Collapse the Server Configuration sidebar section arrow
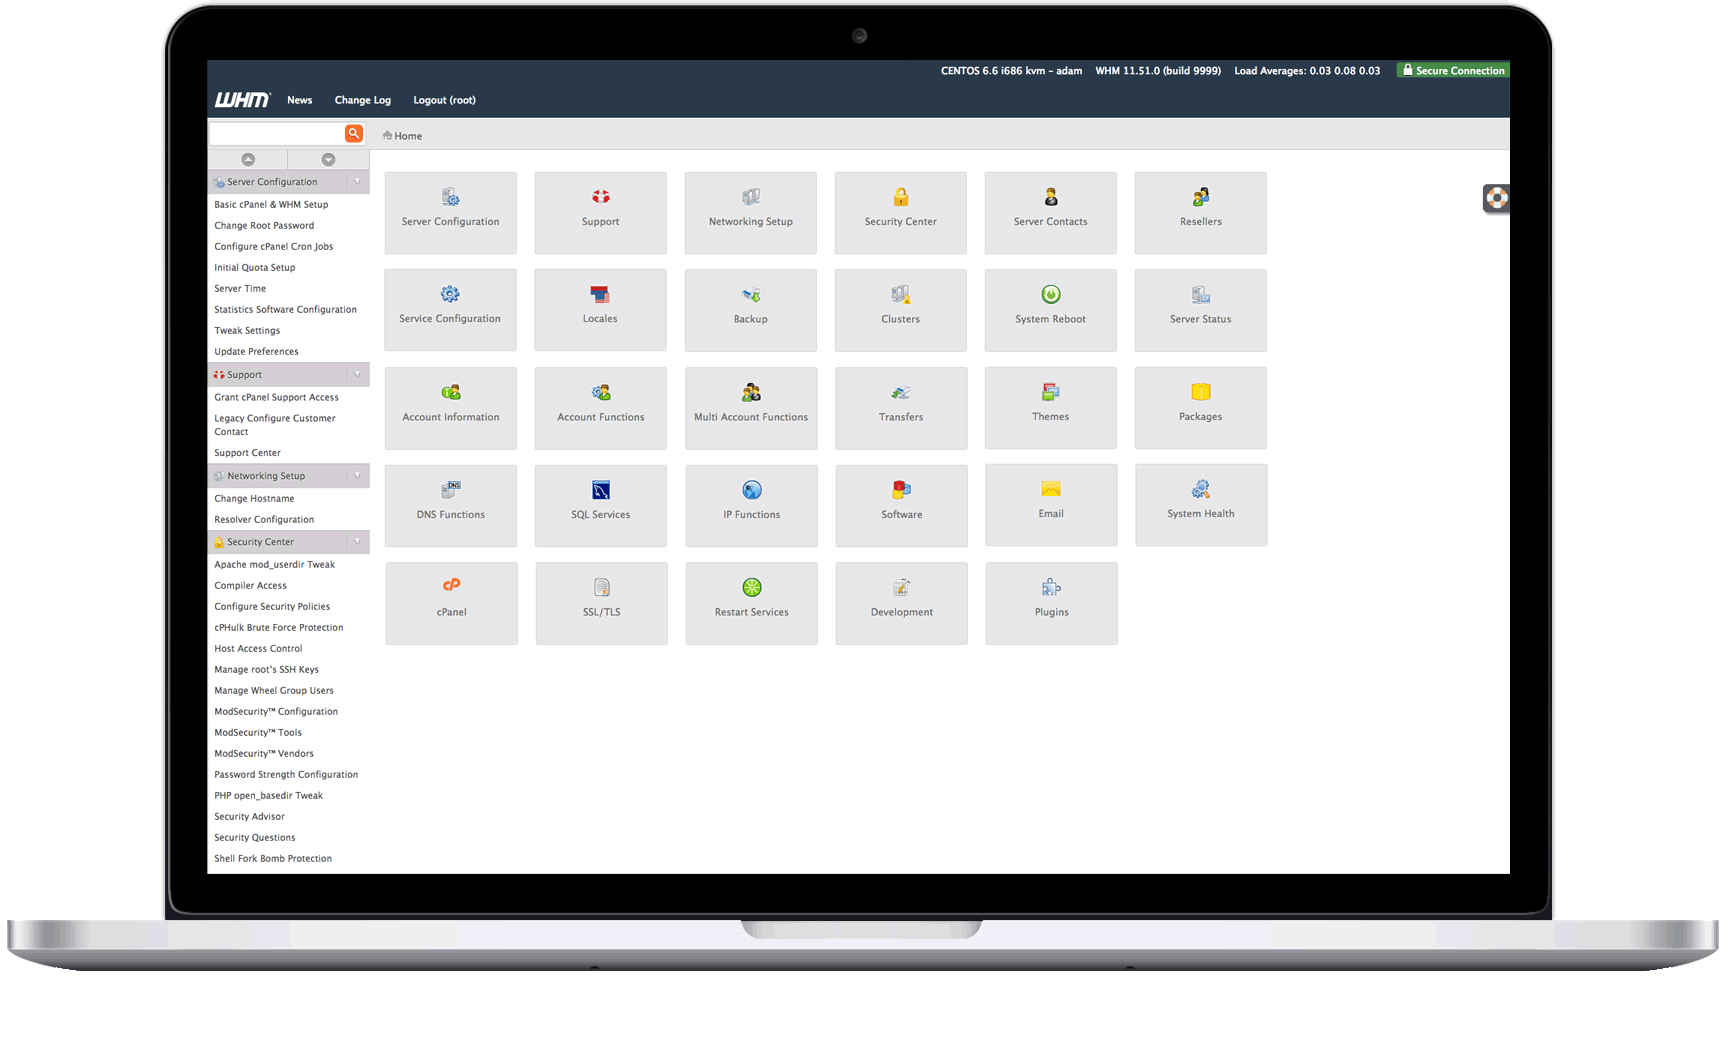 click(x=357, y=182)
